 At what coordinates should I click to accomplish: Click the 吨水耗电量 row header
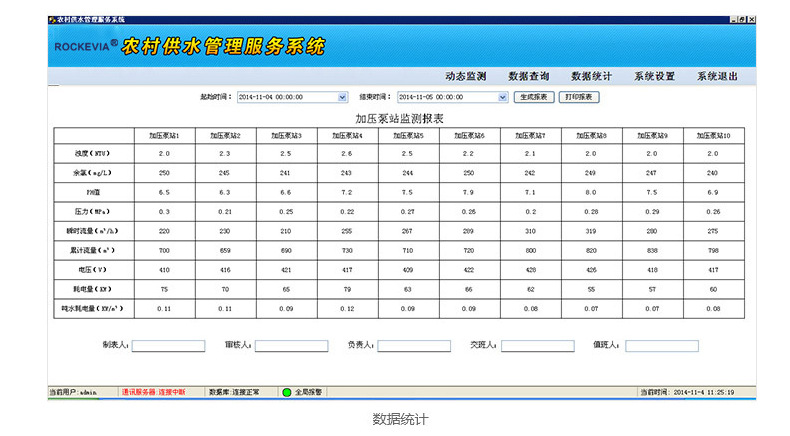pyautogui.click(x=94, y=308)
